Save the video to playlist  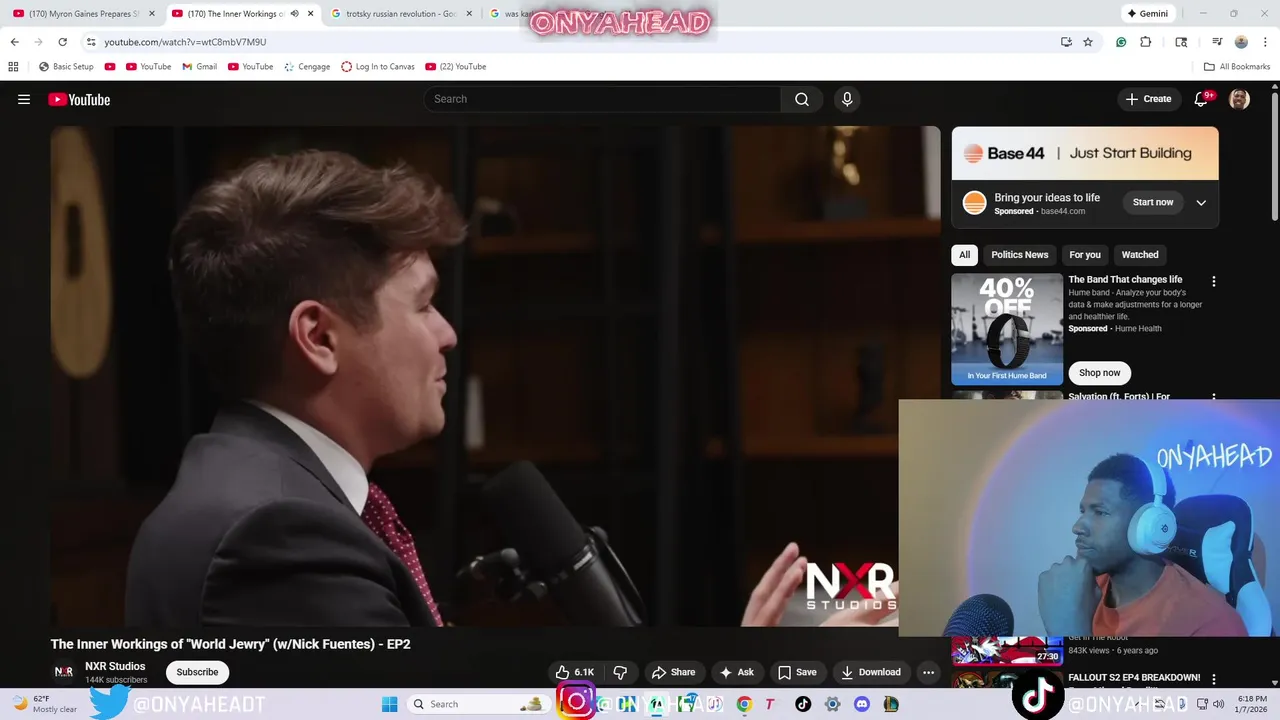pos(797,672)
